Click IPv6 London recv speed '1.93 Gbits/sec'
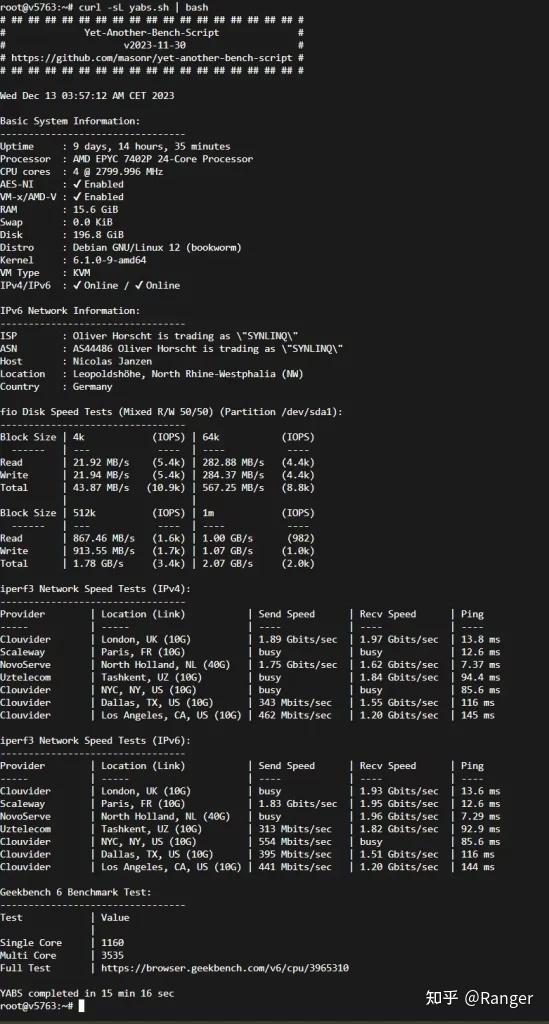 [x=399, y=791]
